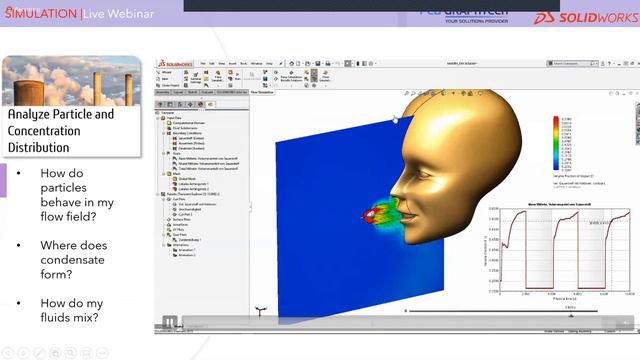Screen dimensions: 640x360
Task: Collapse the Input Data tree node
Action: click(x=158, y=118)
